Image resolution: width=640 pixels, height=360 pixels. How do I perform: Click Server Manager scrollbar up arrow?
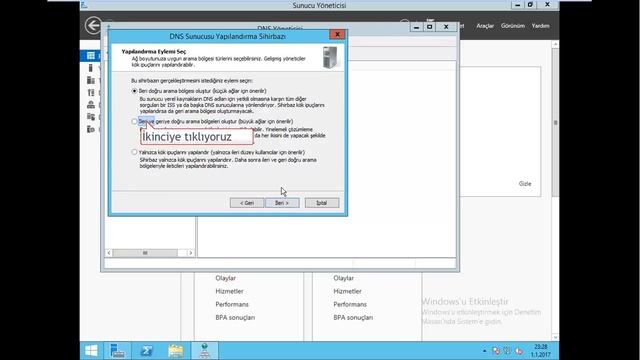pyautogui.click(x=555, y=44)
